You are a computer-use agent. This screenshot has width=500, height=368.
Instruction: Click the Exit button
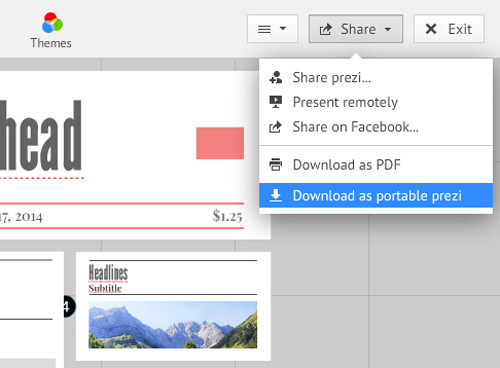(x=449, y=29)
